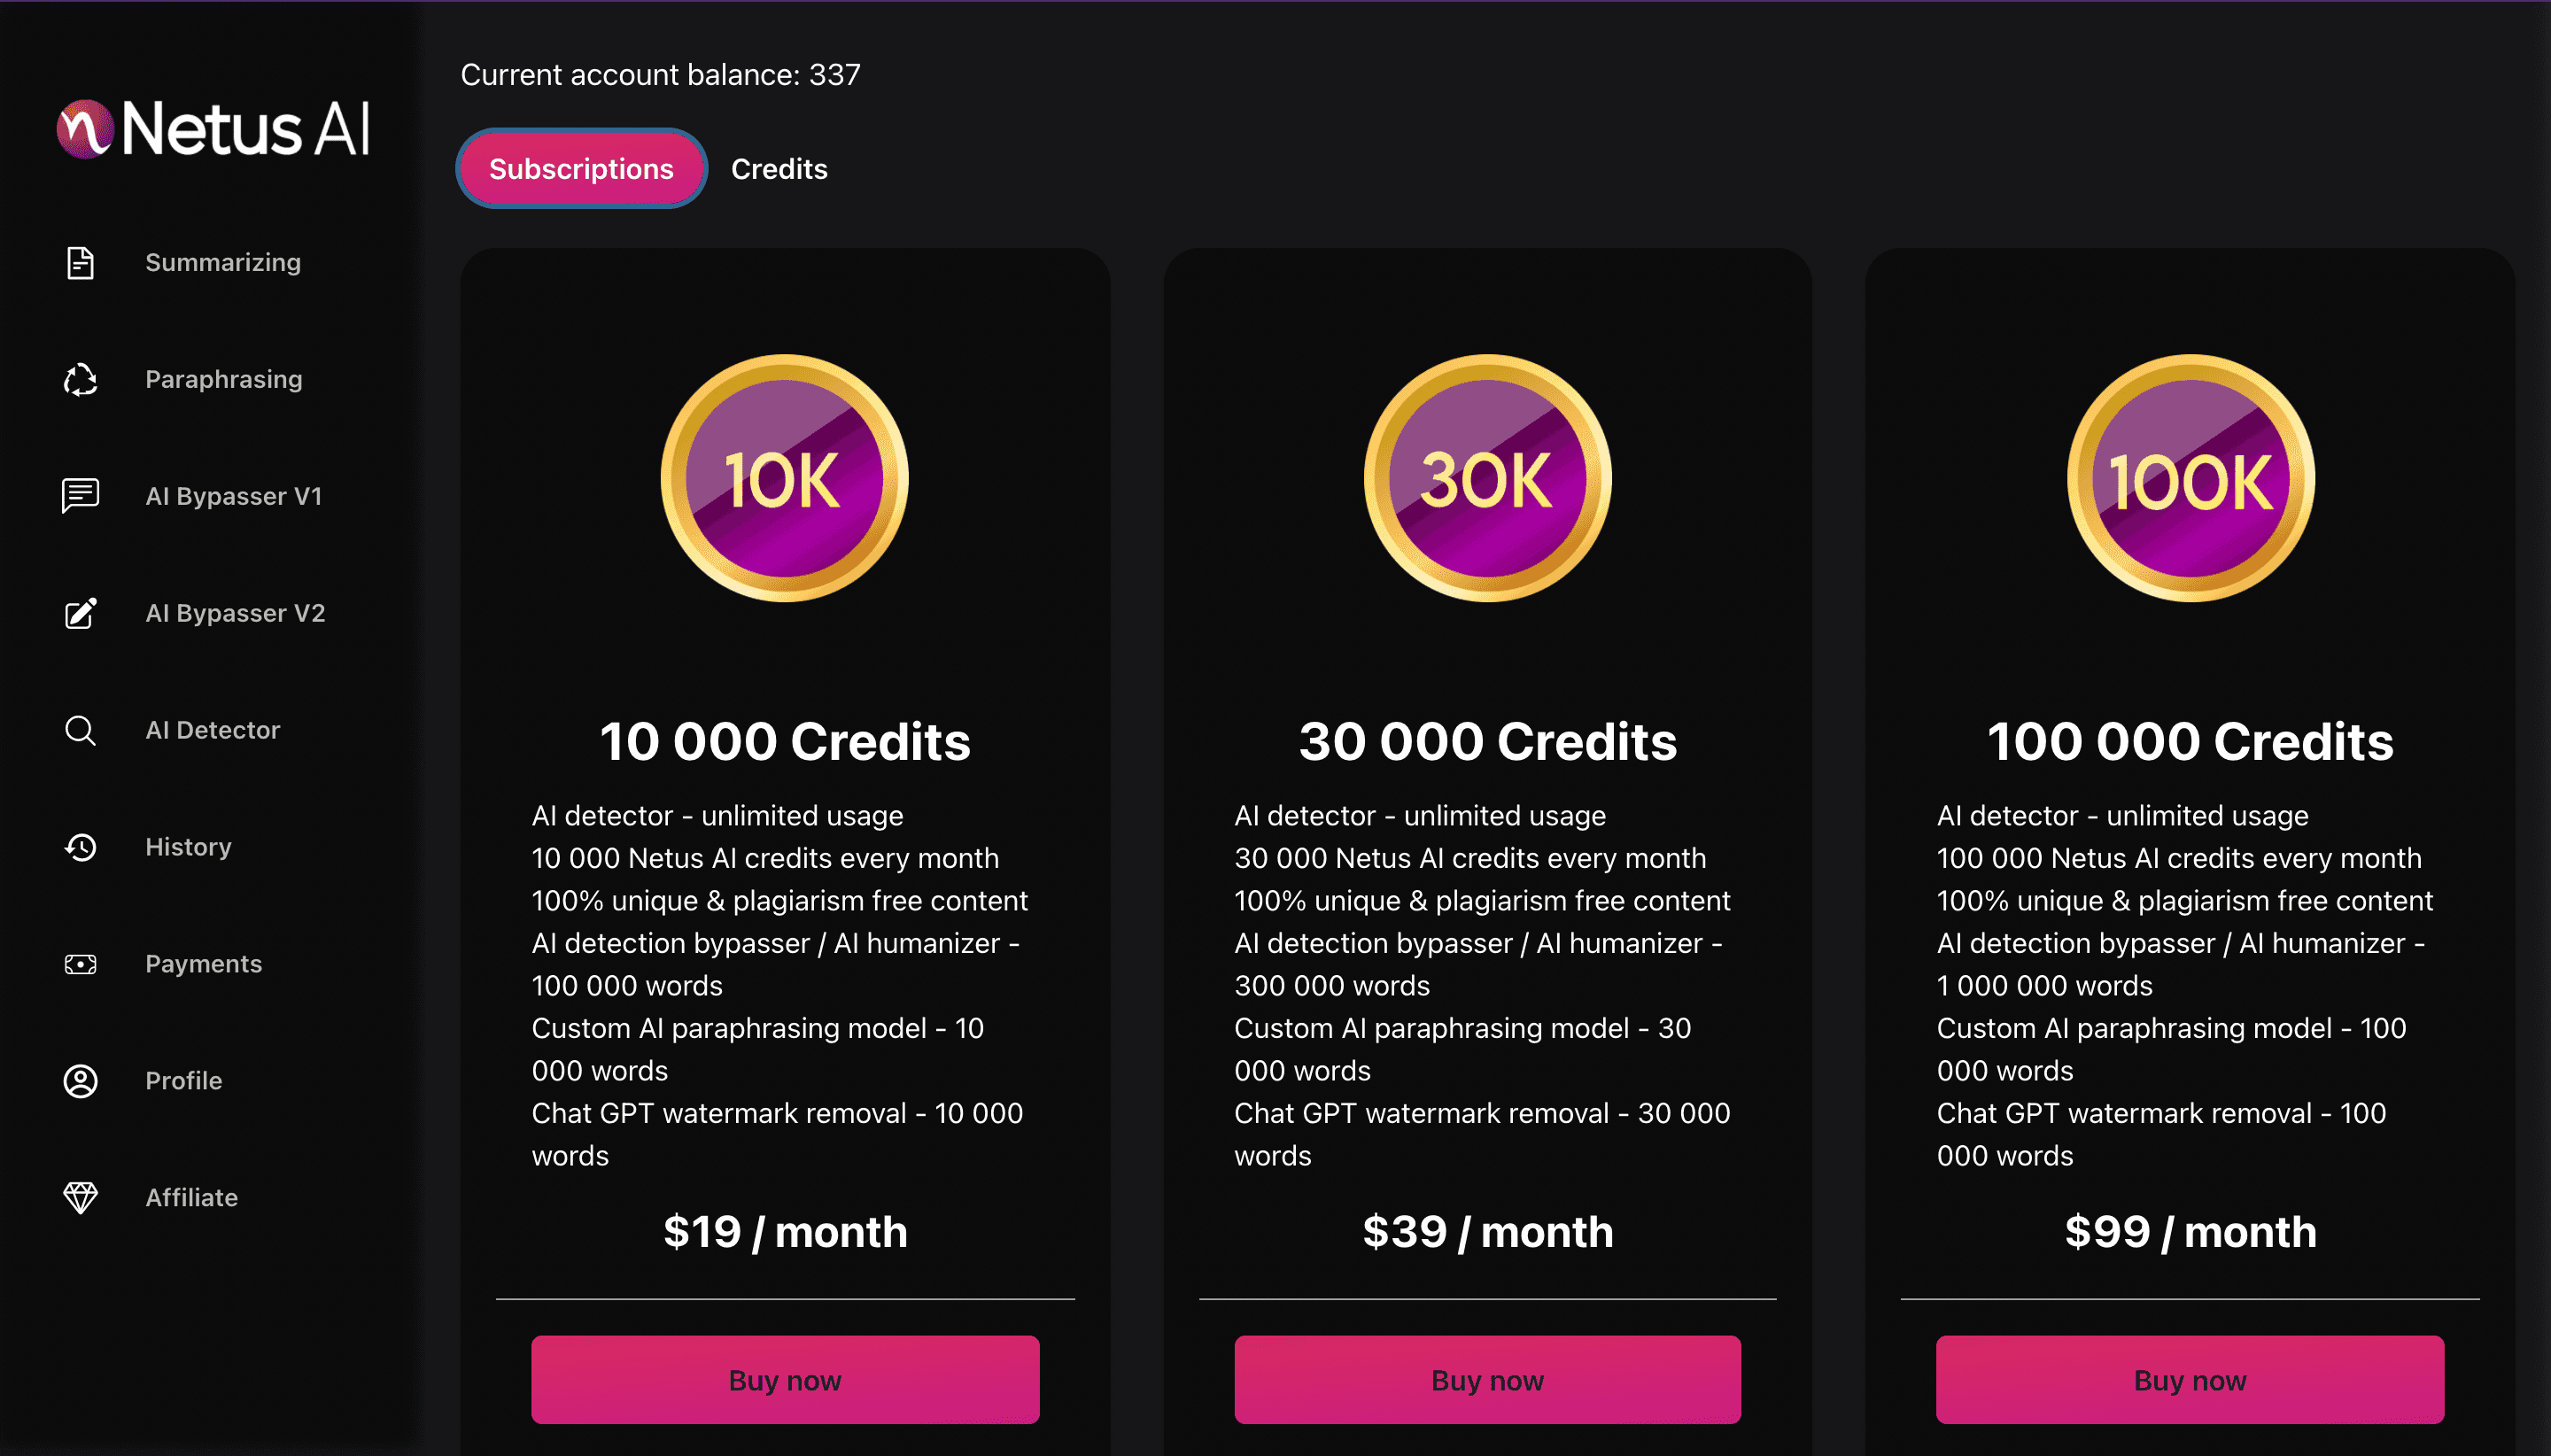Switch to the Subscriptions tab
This screenshot has width=2551, height=1456.
point(581,169)
